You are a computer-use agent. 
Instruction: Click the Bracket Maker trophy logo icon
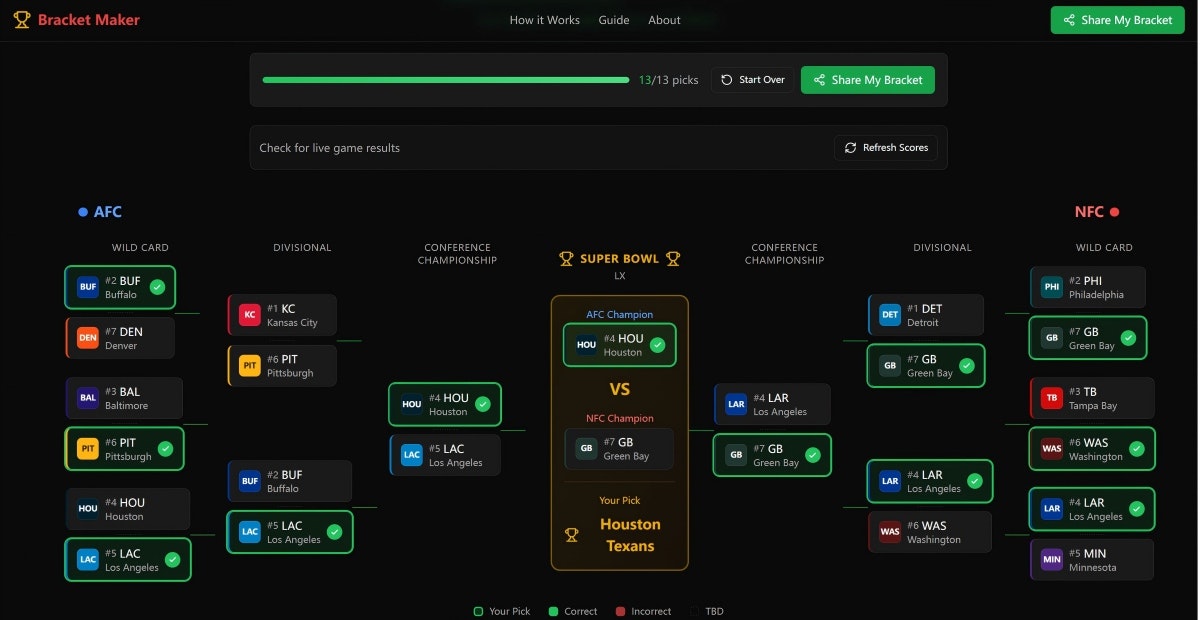click(21, 19)
